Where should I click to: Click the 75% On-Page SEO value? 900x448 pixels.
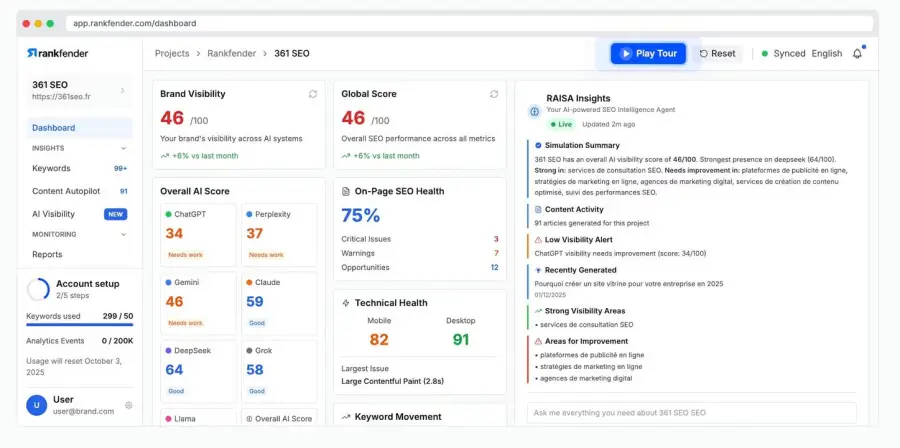click(361, 216)
